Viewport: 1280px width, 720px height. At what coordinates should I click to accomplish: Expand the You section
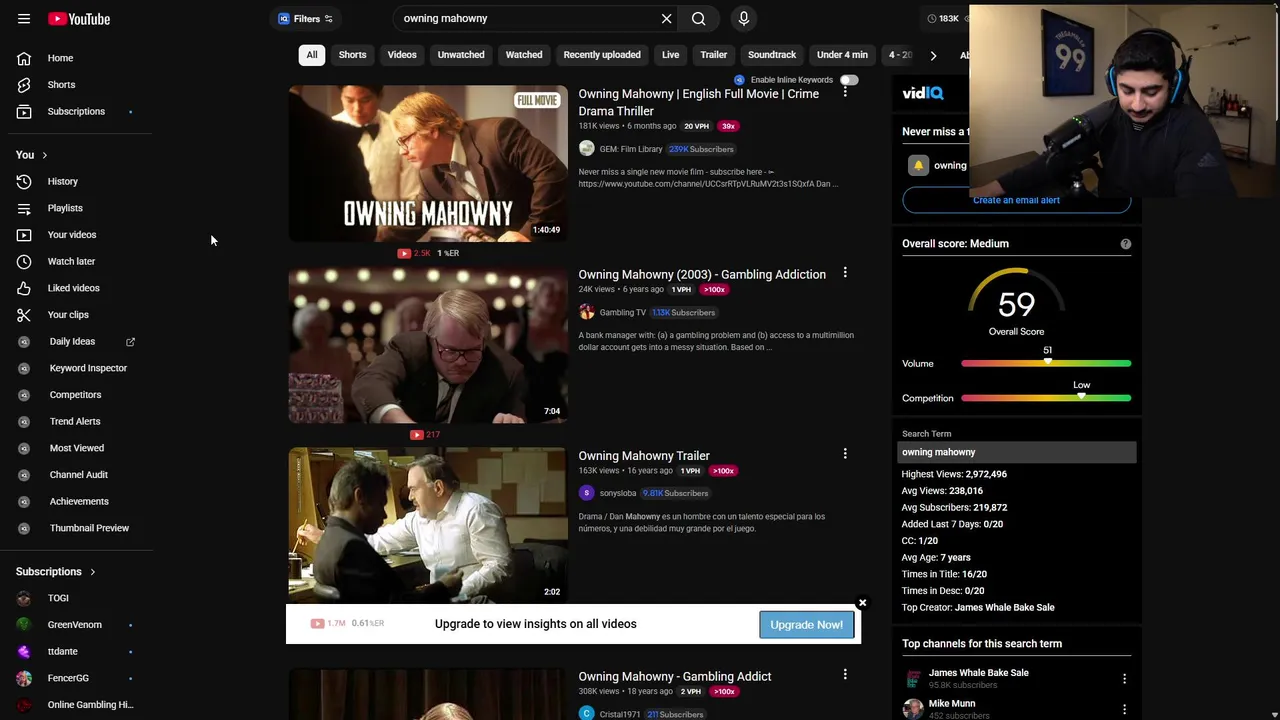coord(32,155)
